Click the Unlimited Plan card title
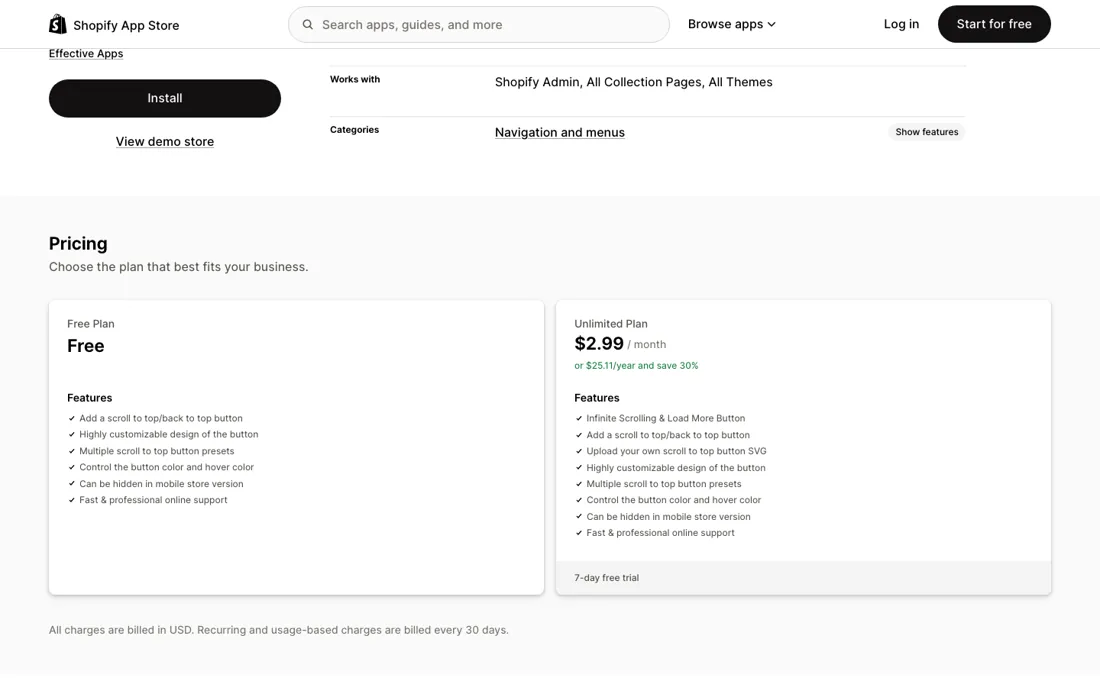1100x681 pixels. 610,323
